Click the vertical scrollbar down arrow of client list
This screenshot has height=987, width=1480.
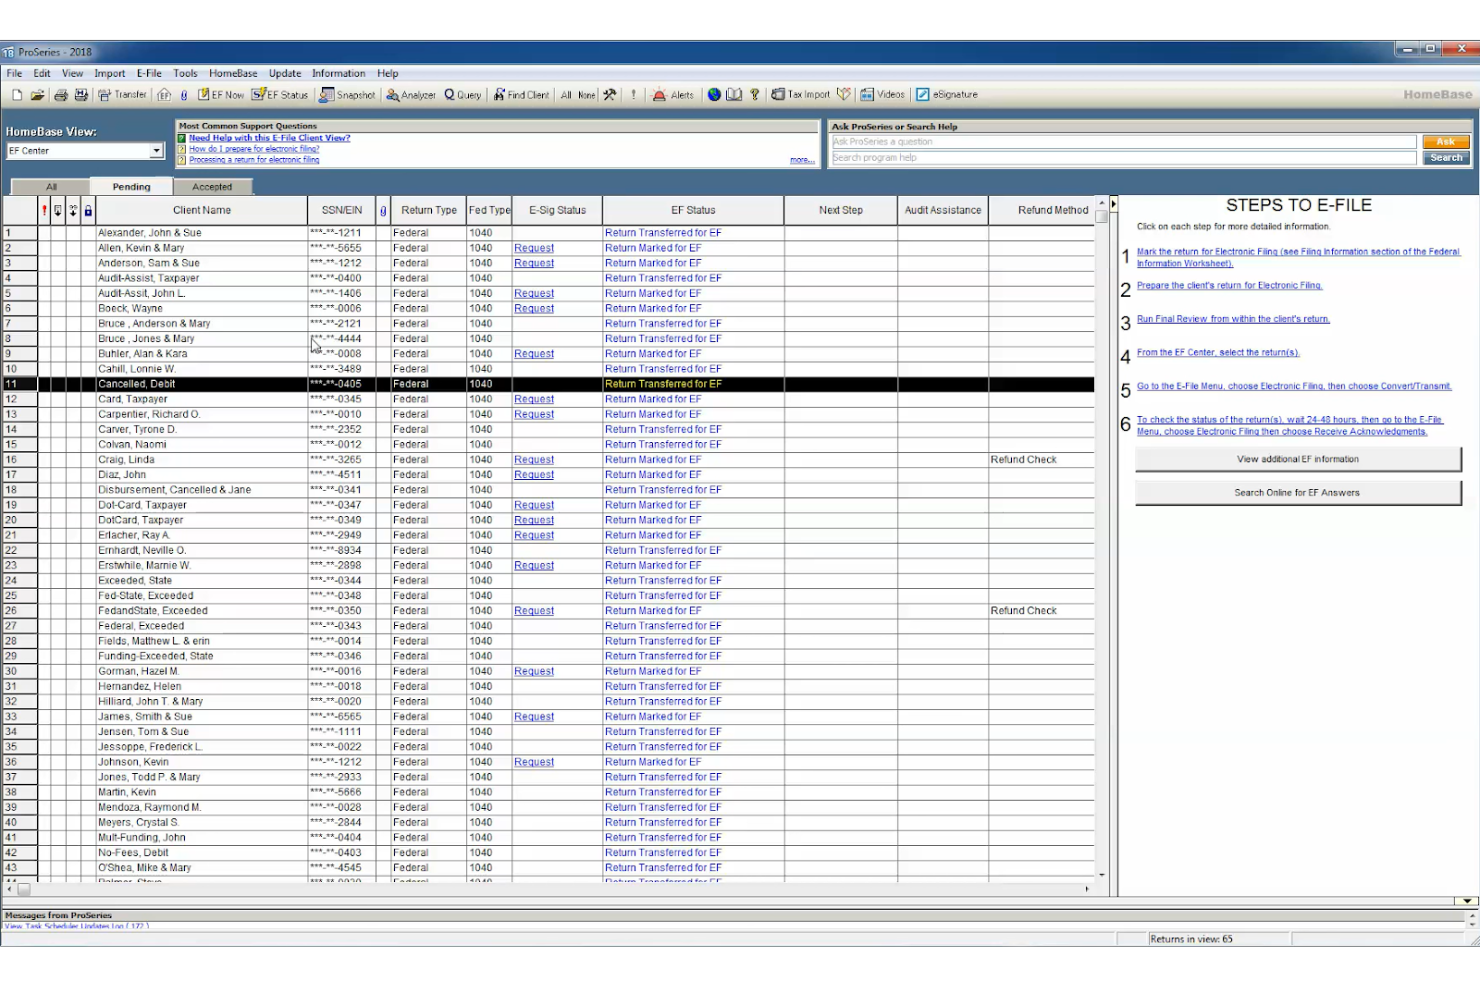pyautogui.click(x=1102, y=875)
